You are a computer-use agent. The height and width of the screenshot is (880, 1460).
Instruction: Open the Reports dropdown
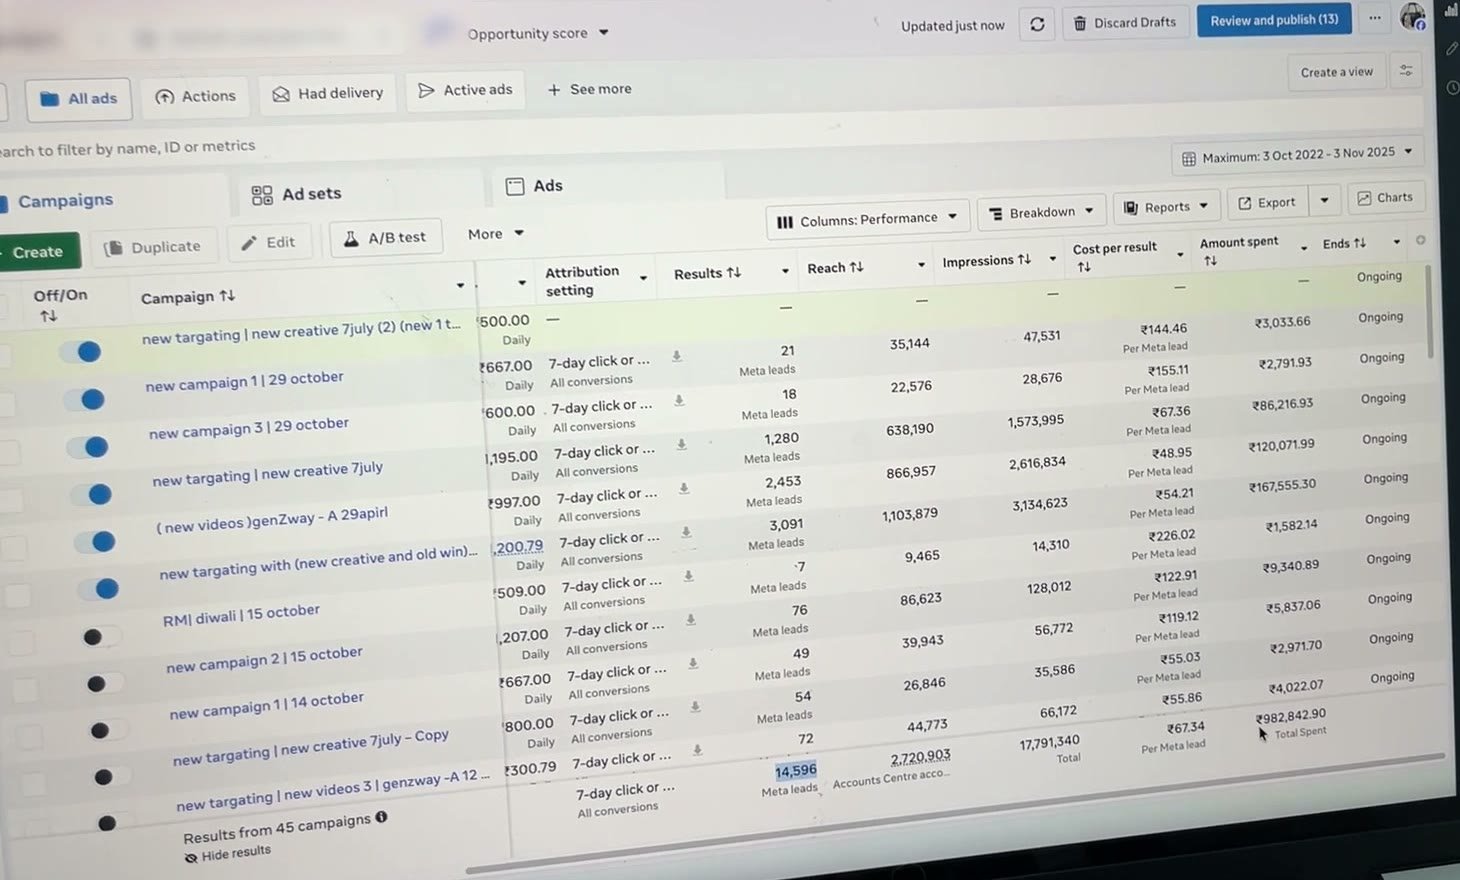(1166, 207)
